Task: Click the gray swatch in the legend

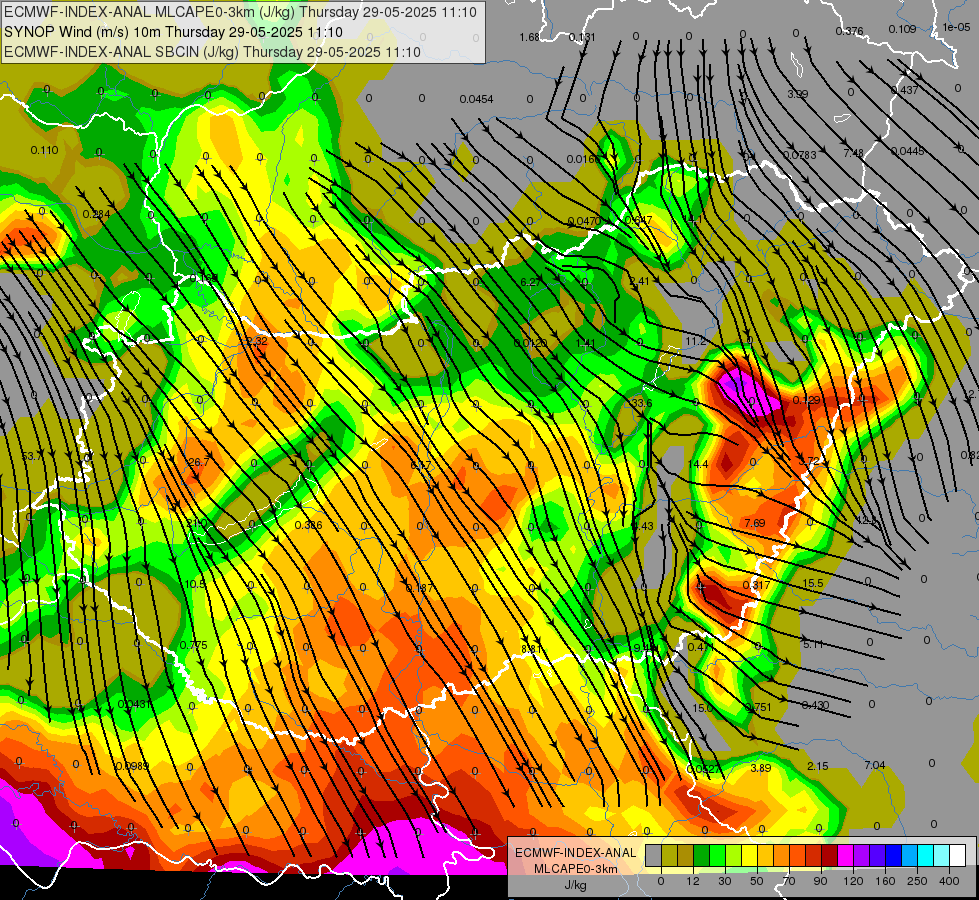Action: click(654, 855)
